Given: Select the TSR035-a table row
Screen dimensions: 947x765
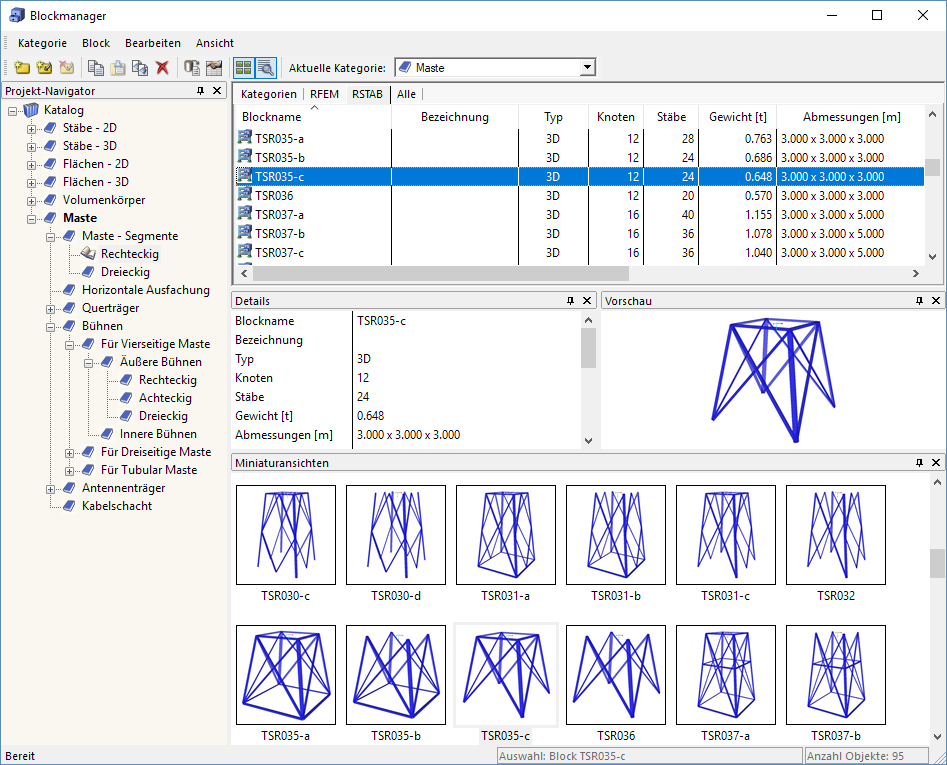Looking at the screenshot, I should [x=579, y=138].
